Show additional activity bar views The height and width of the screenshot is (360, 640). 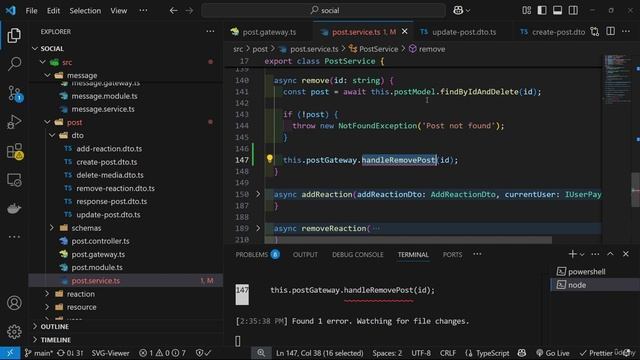pos(14,237)
